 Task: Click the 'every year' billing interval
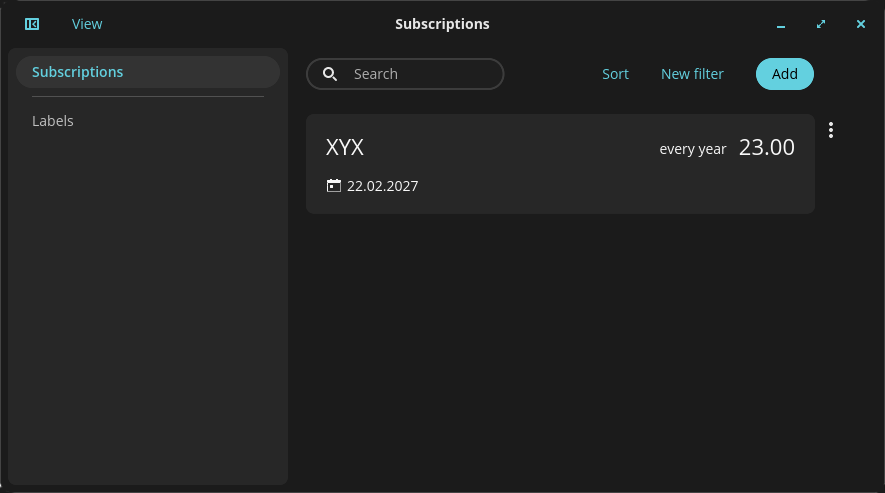pyautogui.click(x=692, y=149)
